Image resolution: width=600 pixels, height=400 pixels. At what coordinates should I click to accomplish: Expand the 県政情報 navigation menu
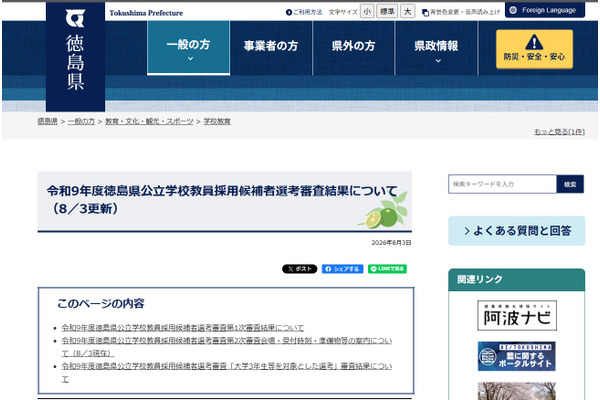click(x=436, y=48)
